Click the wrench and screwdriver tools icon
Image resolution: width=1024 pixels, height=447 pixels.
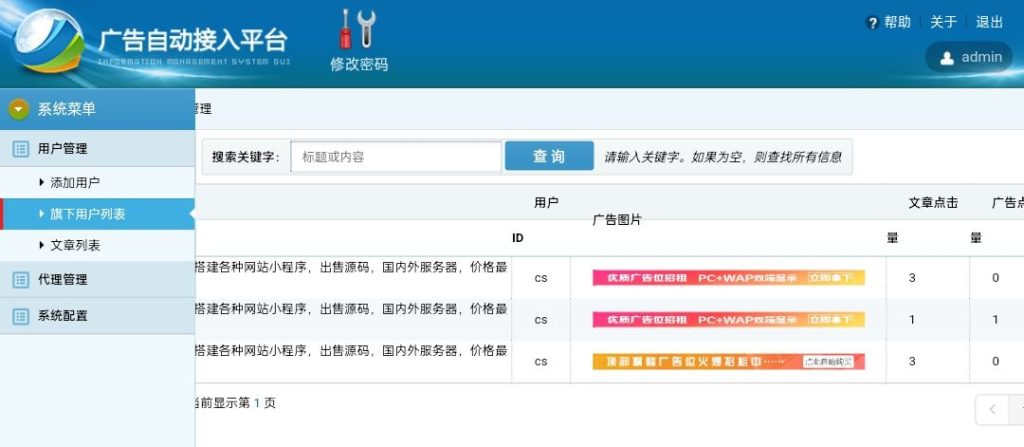tap(357, 30)
